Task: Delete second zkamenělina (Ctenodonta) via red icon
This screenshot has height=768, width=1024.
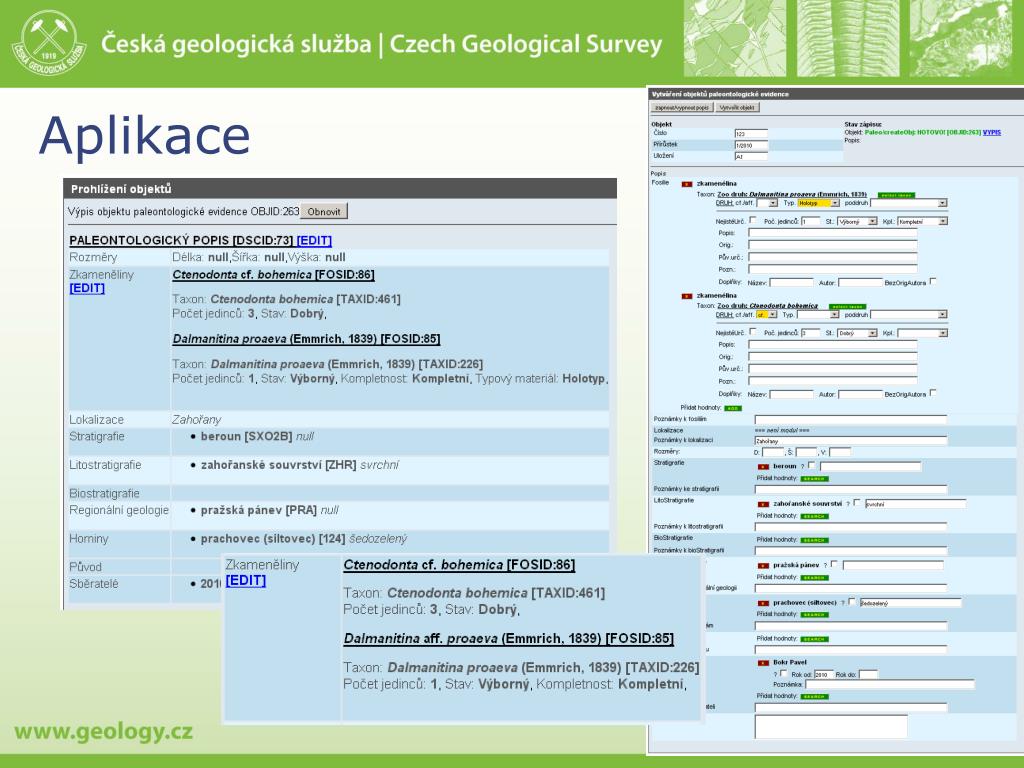Action: (x=686, y=296)
